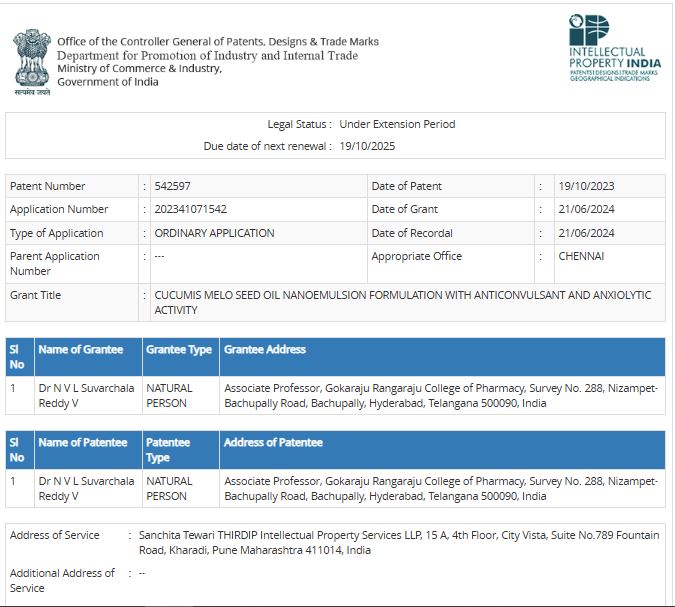675x607 pixels.
Task: Click the Name of Patentee column header
Action: coord(83,442)
